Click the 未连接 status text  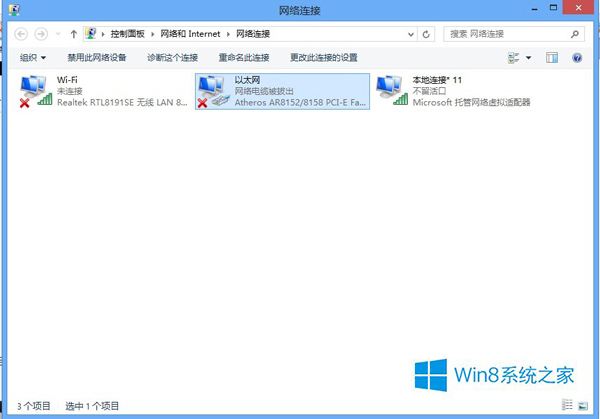coord(70,91)
